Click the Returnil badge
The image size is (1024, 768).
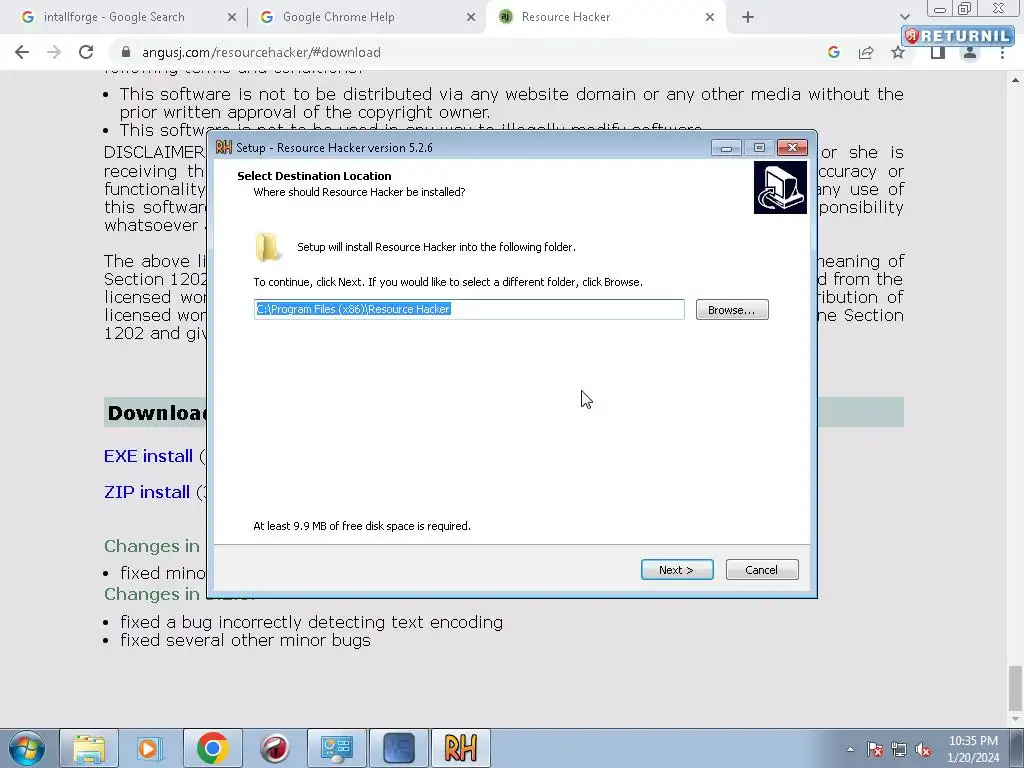(958, 35)
